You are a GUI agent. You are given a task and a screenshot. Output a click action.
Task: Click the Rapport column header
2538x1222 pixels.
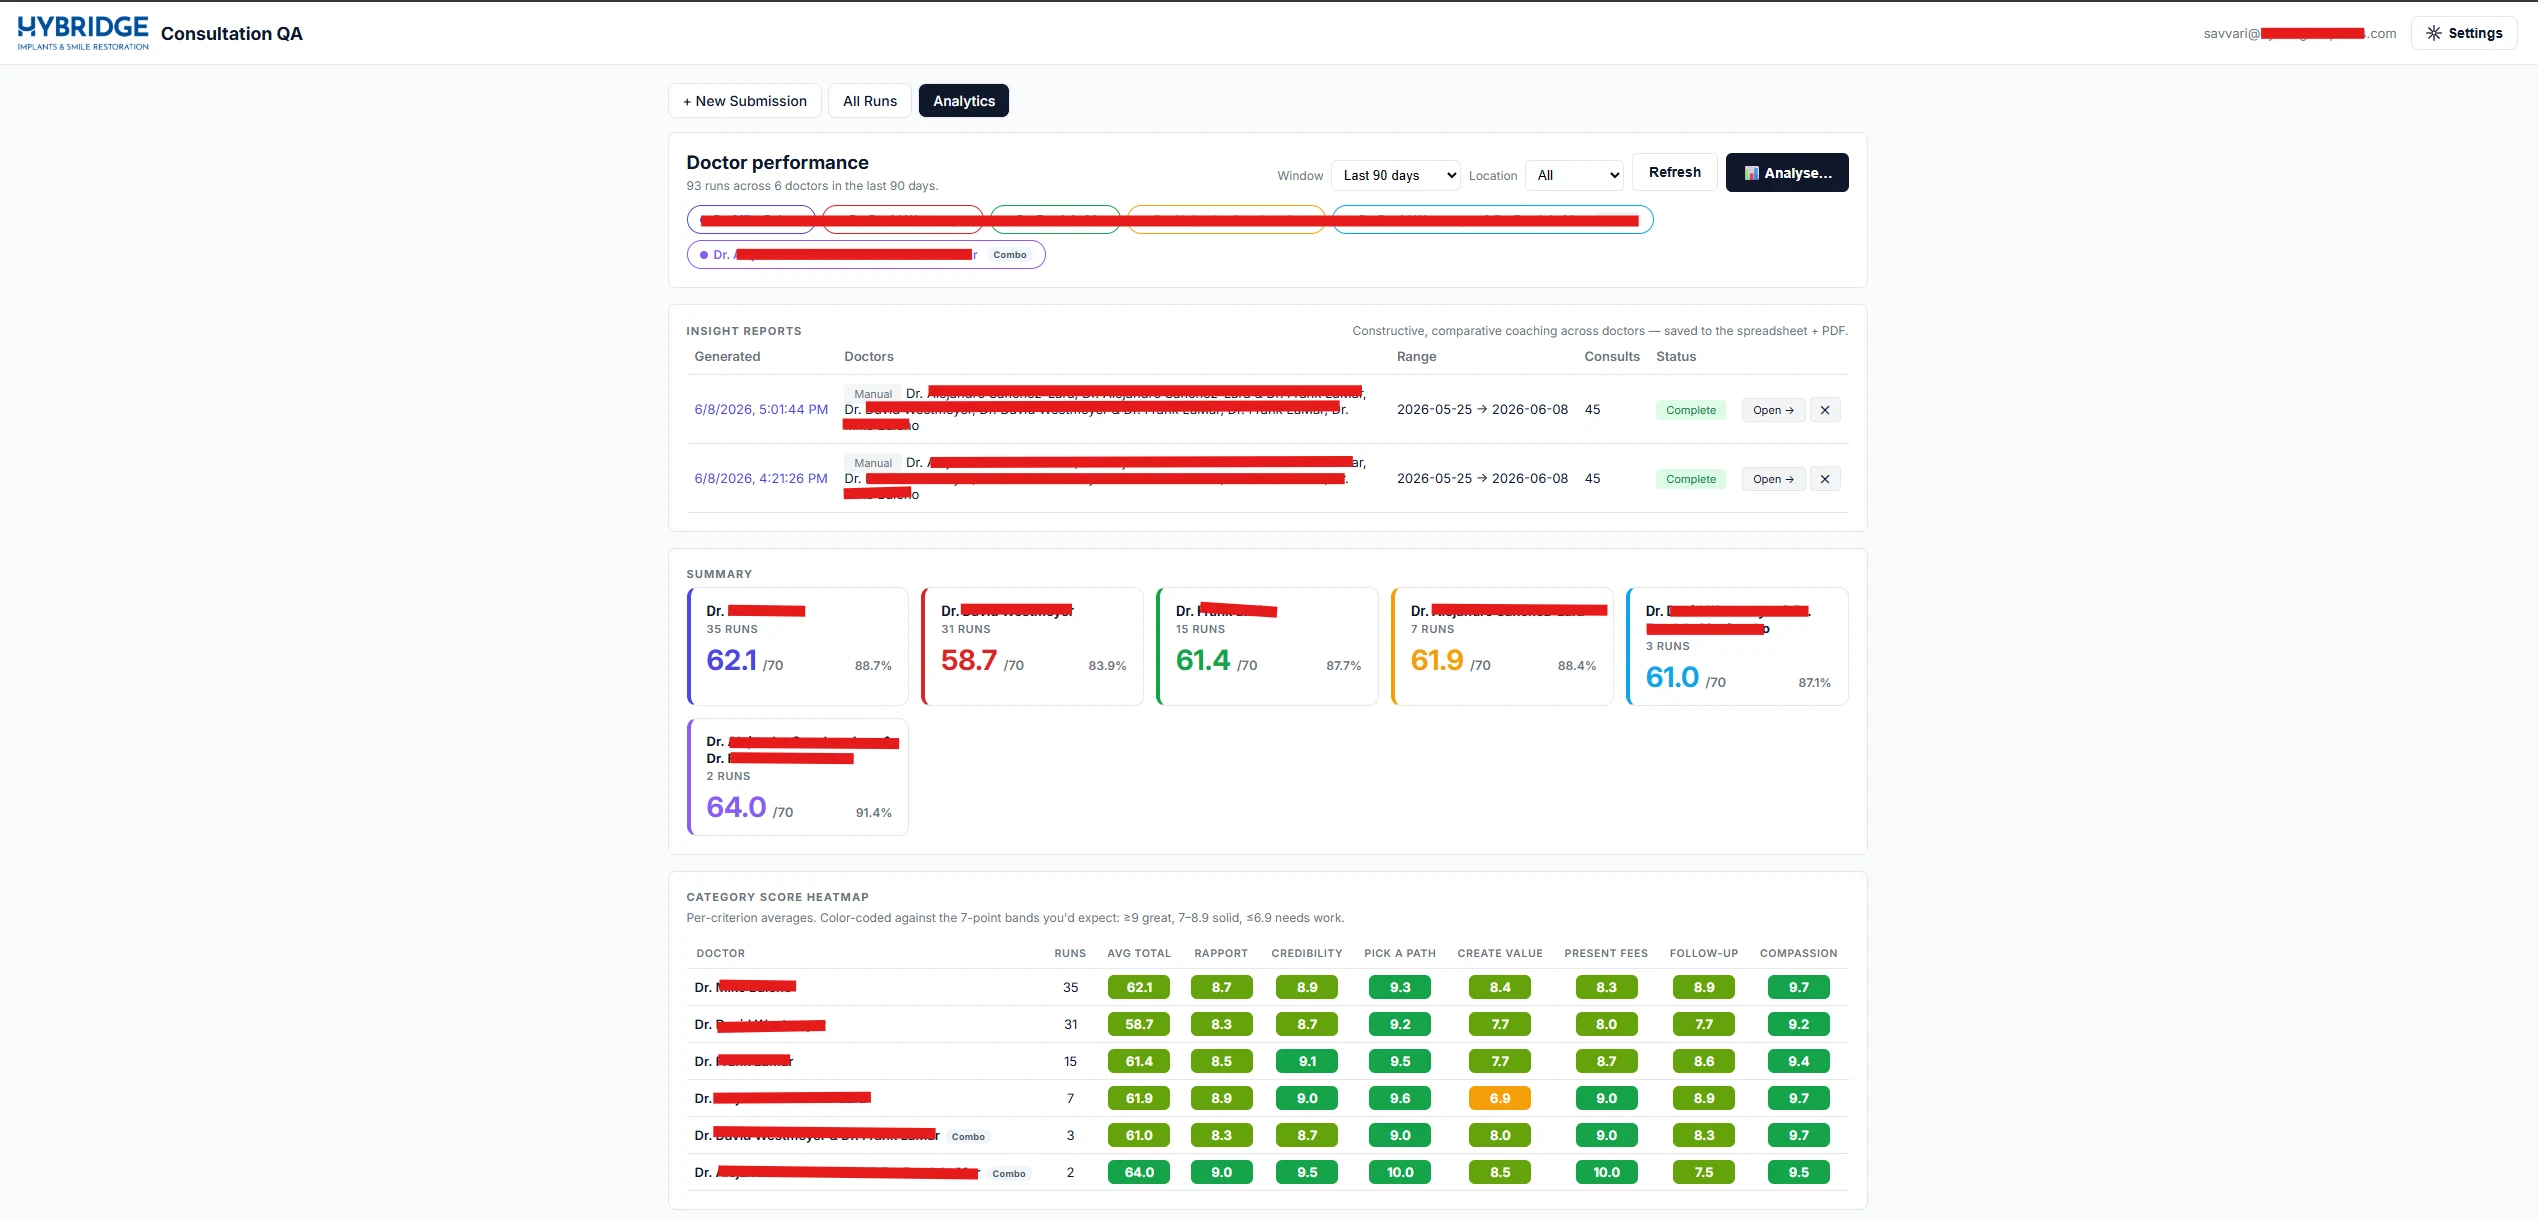(1221, 953)
